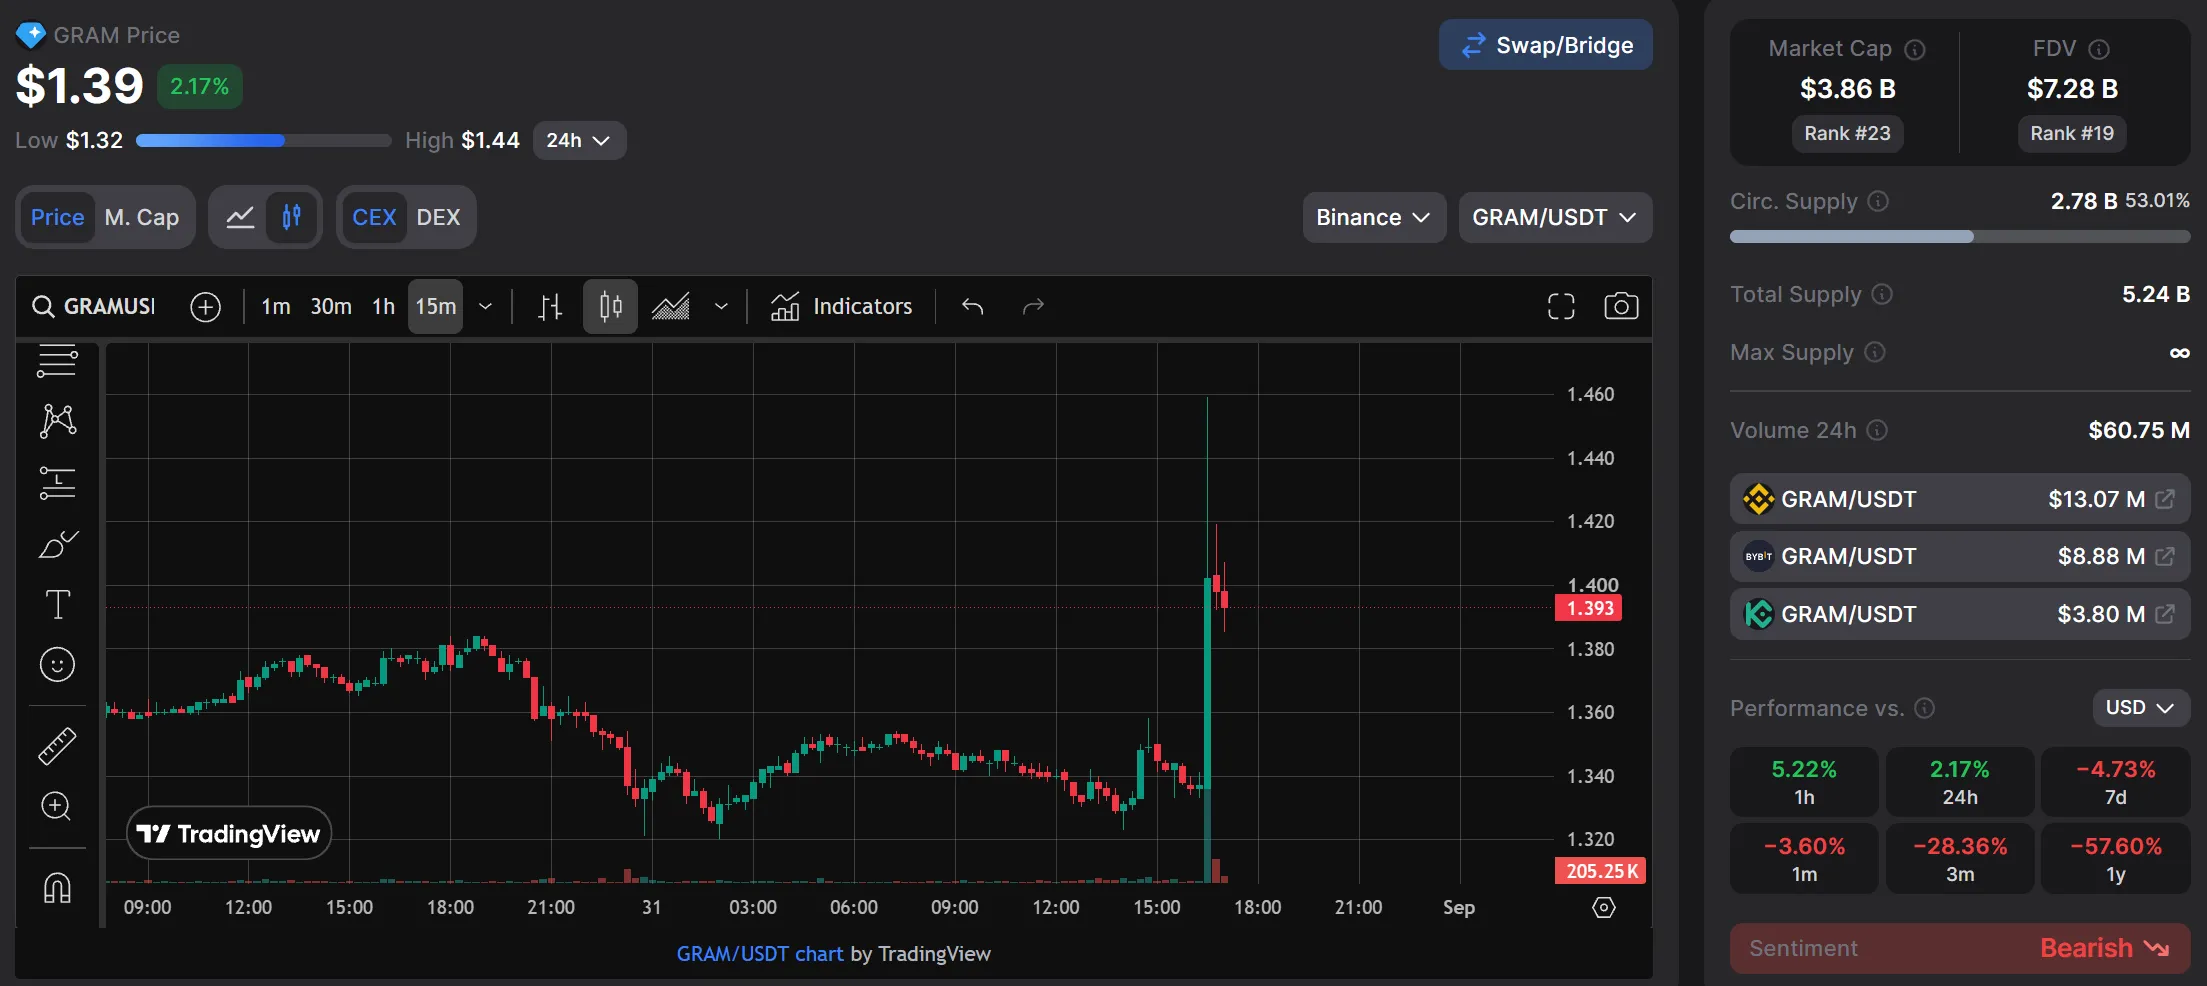This screenshot has height=986, width=2207.
Task: Open the Binance exchange dropdown
Action: click(x=1374, y=217)
